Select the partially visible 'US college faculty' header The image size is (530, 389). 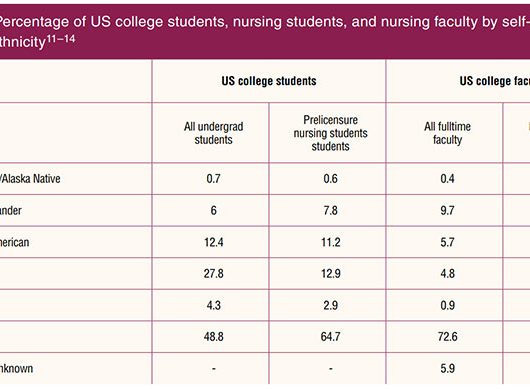tap(495, 81)
